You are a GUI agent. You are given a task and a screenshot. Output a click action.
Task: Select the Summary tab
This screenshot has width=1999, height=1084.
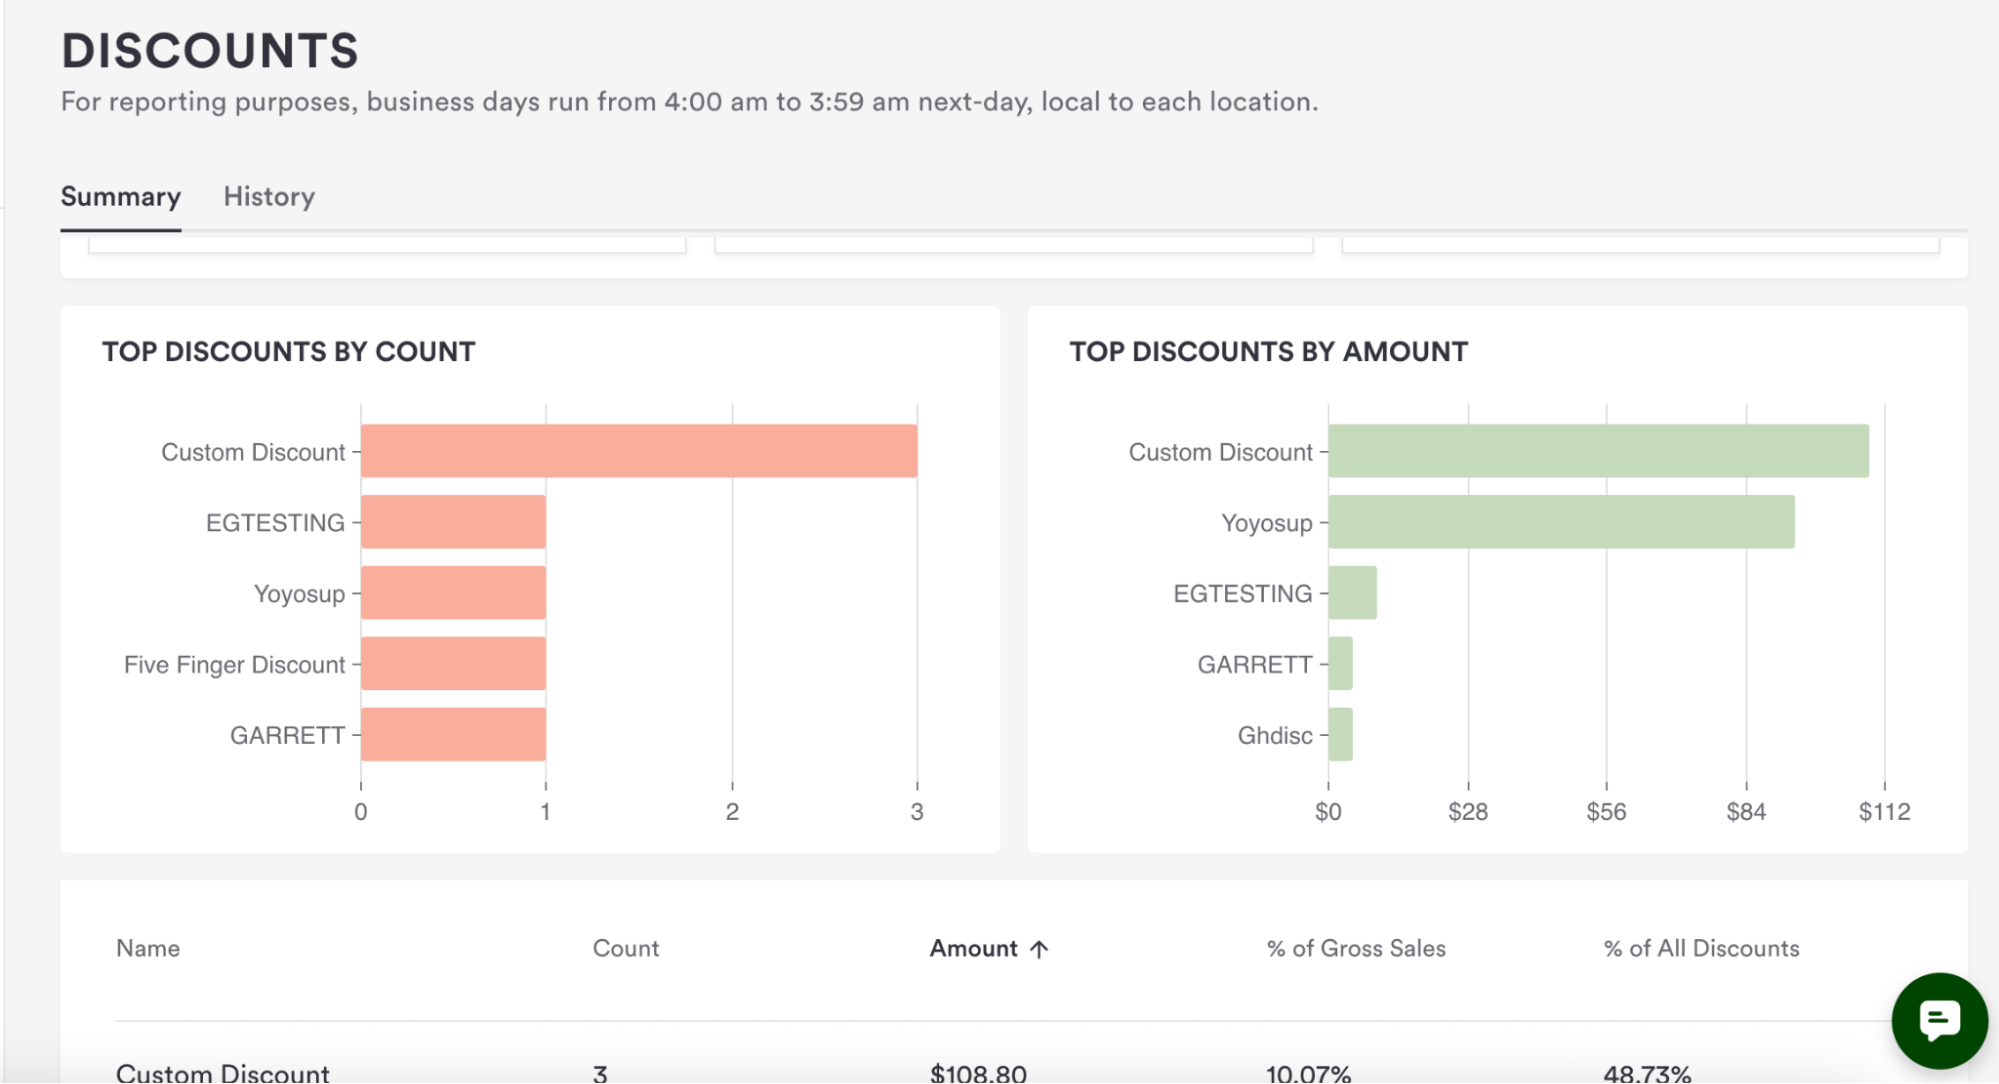pyautogui.click(x=121, y=196)
